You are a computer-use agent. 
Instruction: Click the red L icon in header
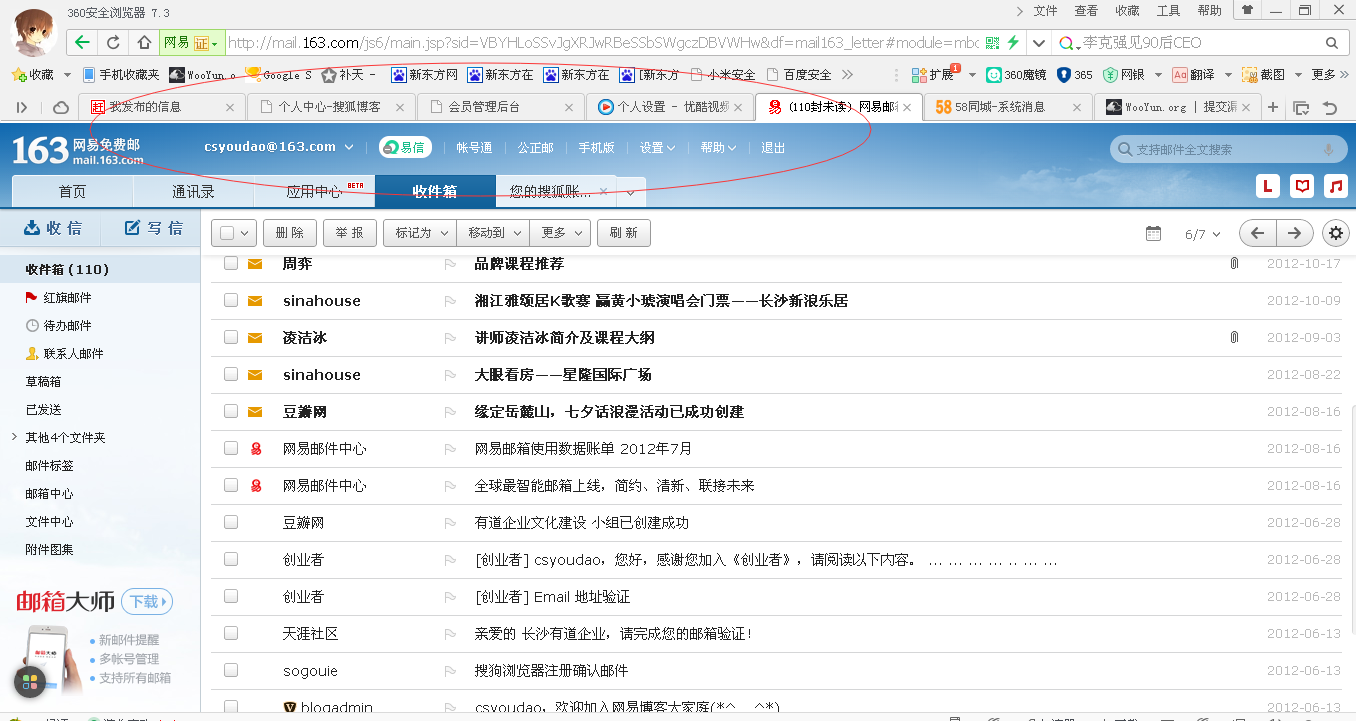click(x=1268, y=186)
